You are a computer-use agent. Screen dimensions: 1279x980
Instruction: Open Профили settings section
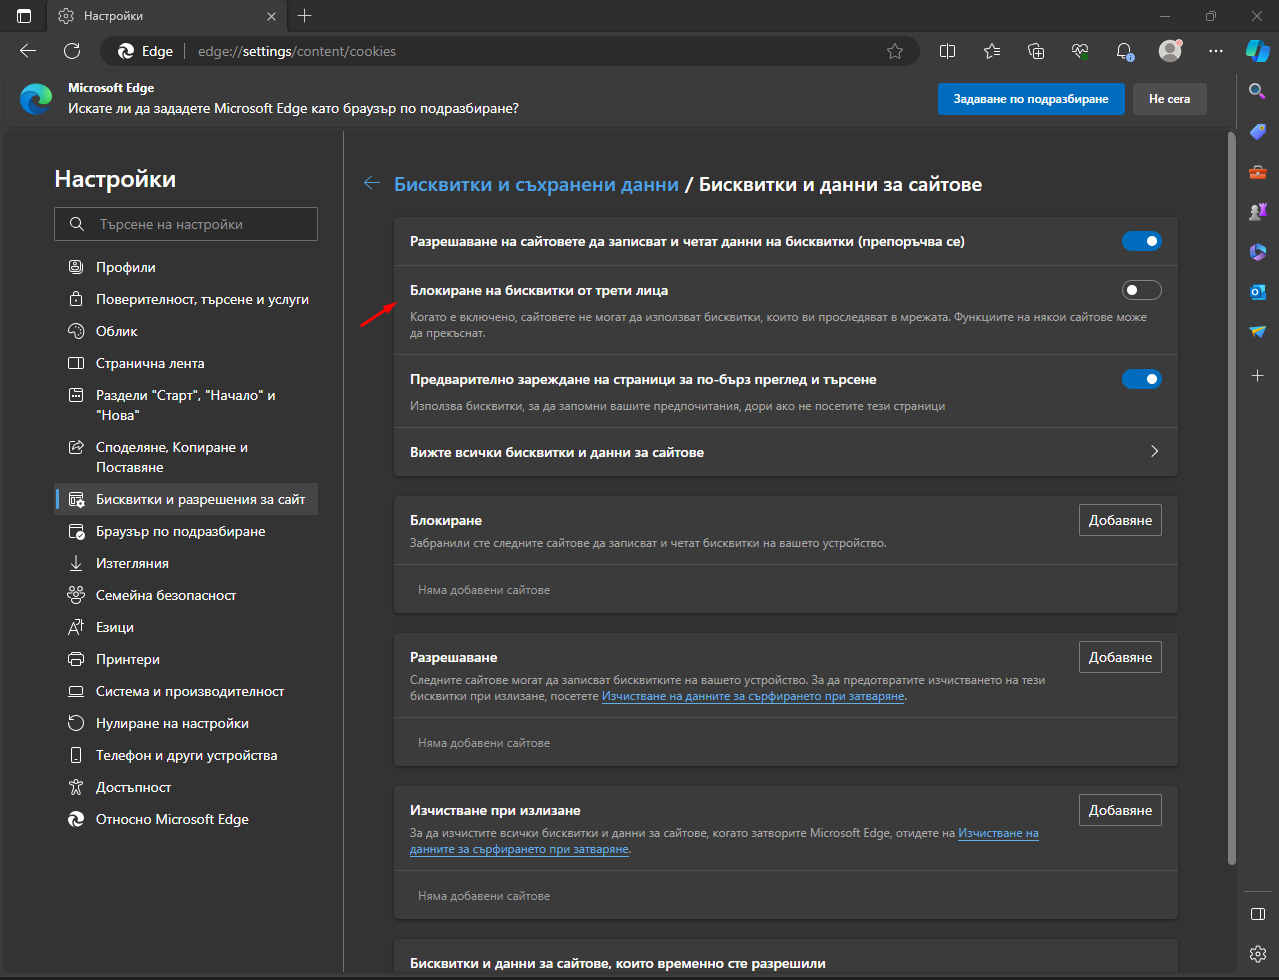186,267
